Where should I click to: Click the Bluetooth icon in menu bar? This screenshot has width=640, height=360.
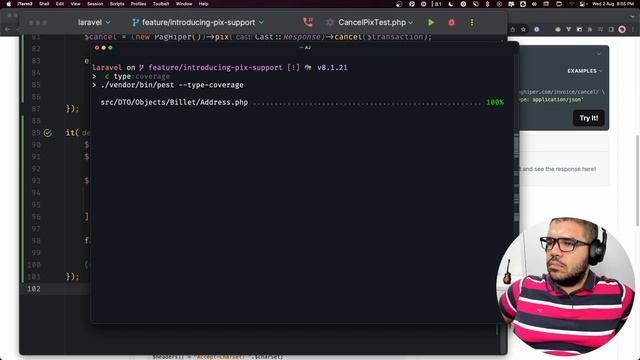(487, 4)
